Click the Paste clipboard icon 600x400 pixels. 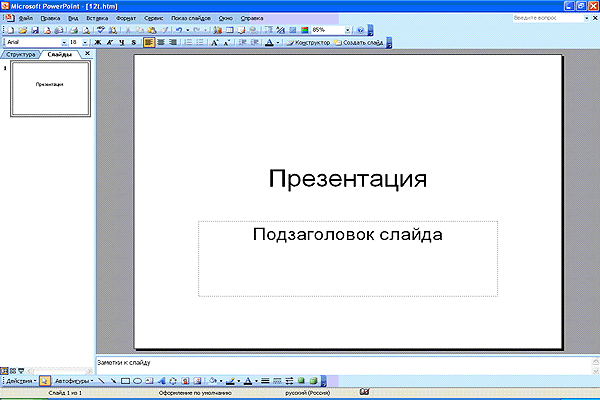pos(152,30)
